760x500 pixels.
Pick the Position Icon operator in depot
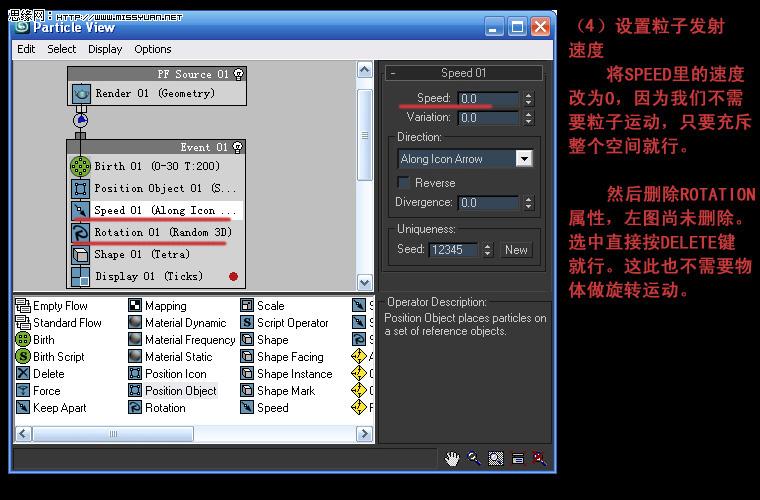coord(168,374)
